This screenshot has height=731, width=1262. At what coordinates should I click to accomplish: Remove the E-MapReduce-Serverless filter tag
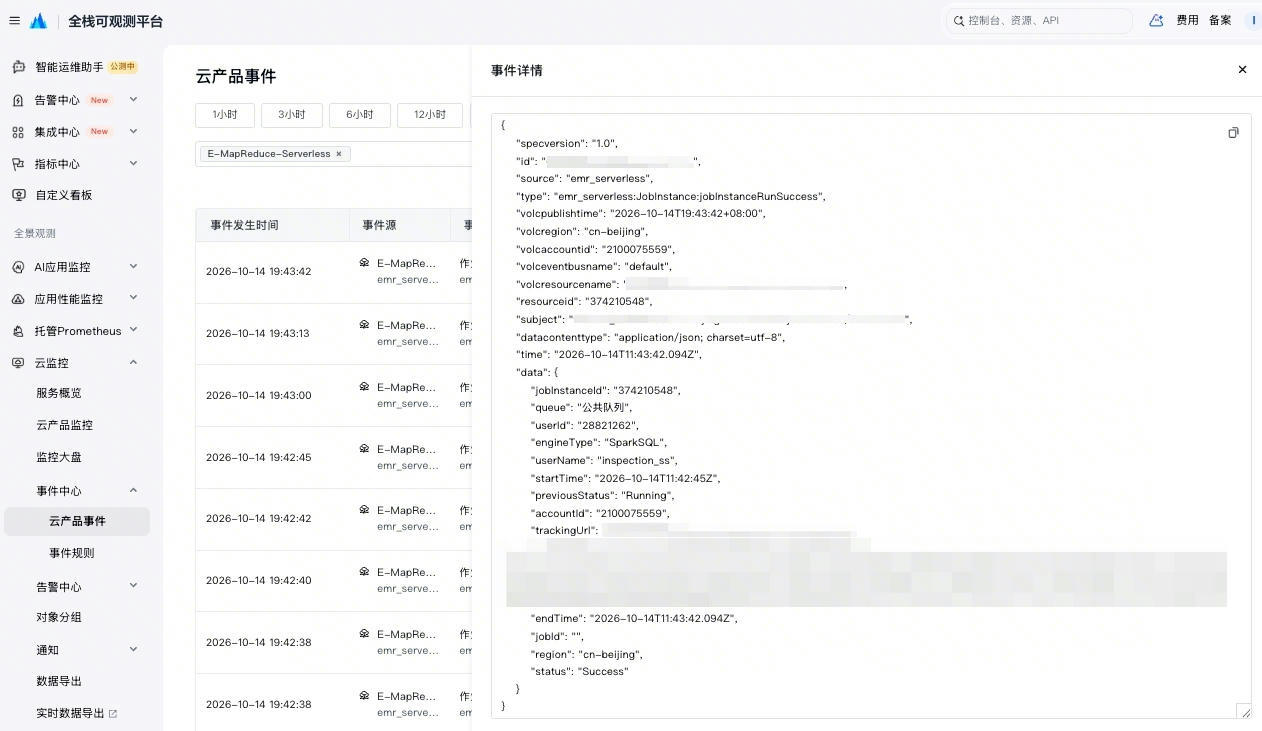coord(339,154)
